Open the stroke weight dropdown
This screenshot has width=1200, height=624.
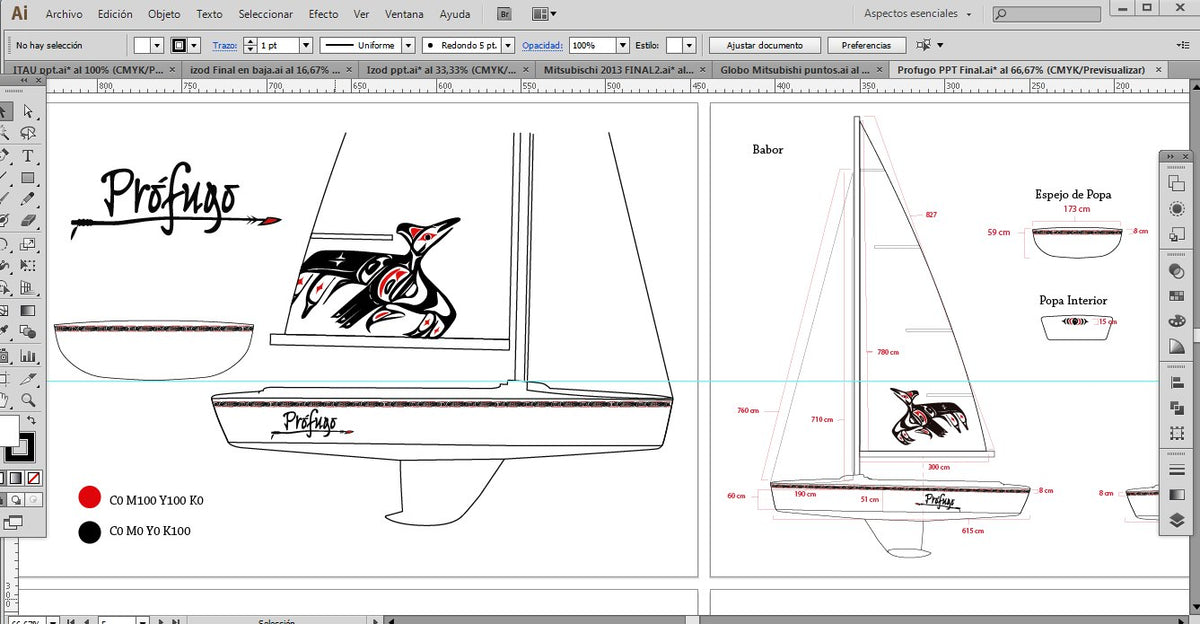pyautogui.click(x=304, y=45)
